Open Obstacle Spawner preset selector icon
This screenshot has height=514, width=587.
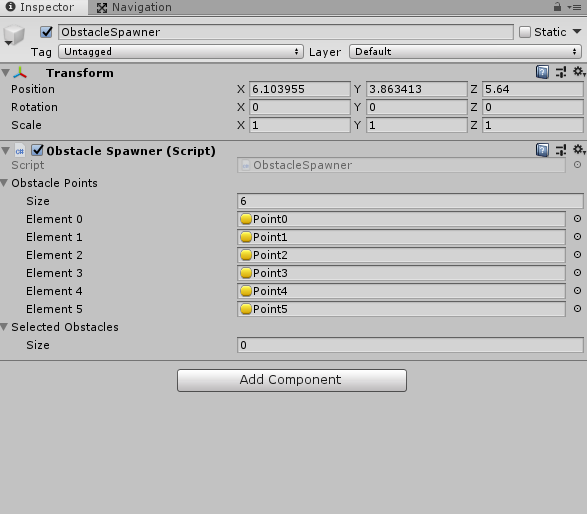pos(561,150)
